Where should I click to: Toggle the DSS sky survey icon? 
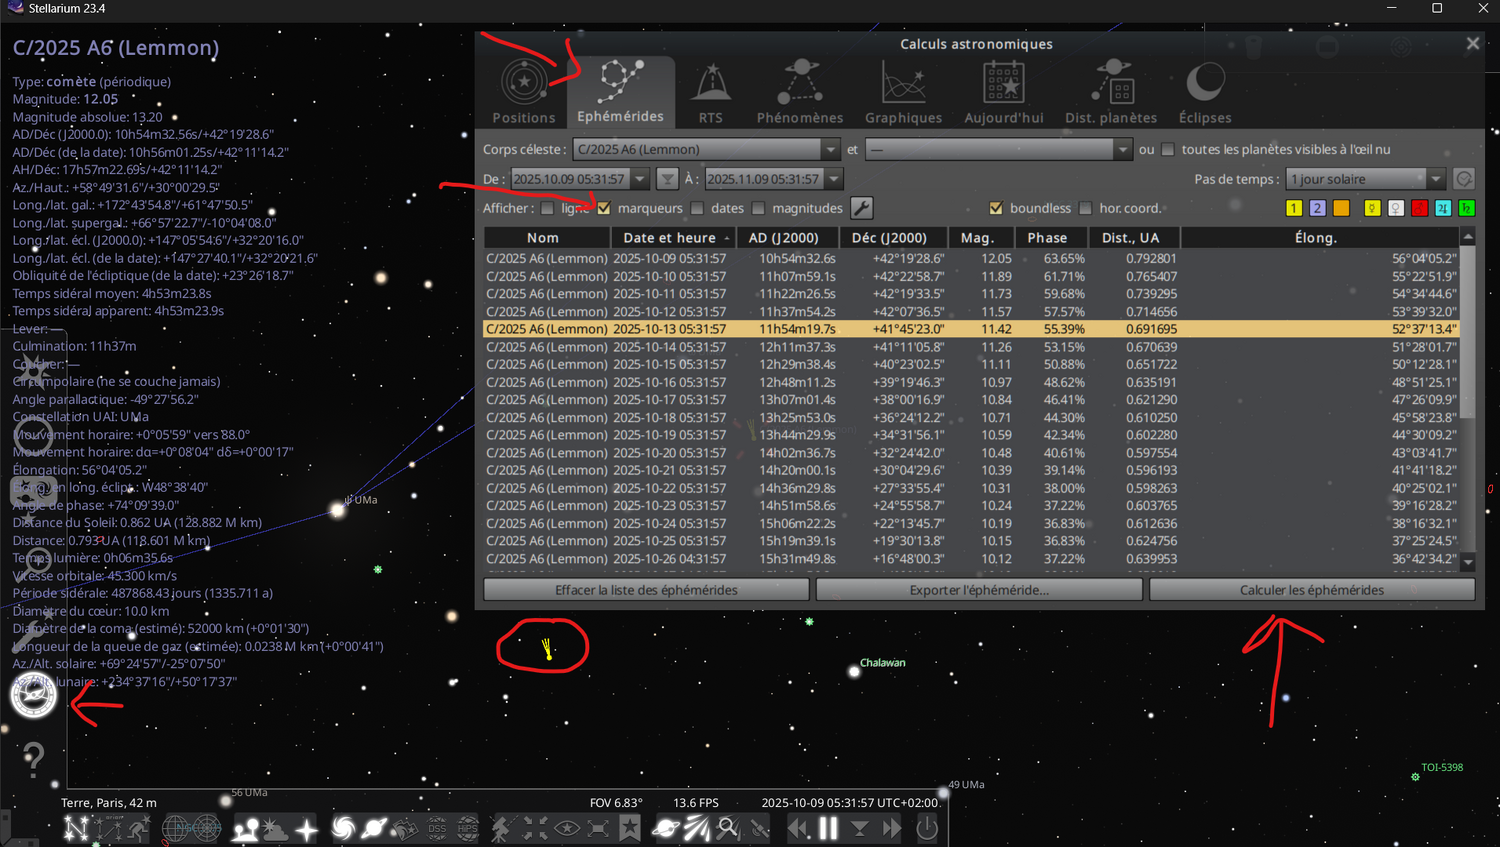437,828
